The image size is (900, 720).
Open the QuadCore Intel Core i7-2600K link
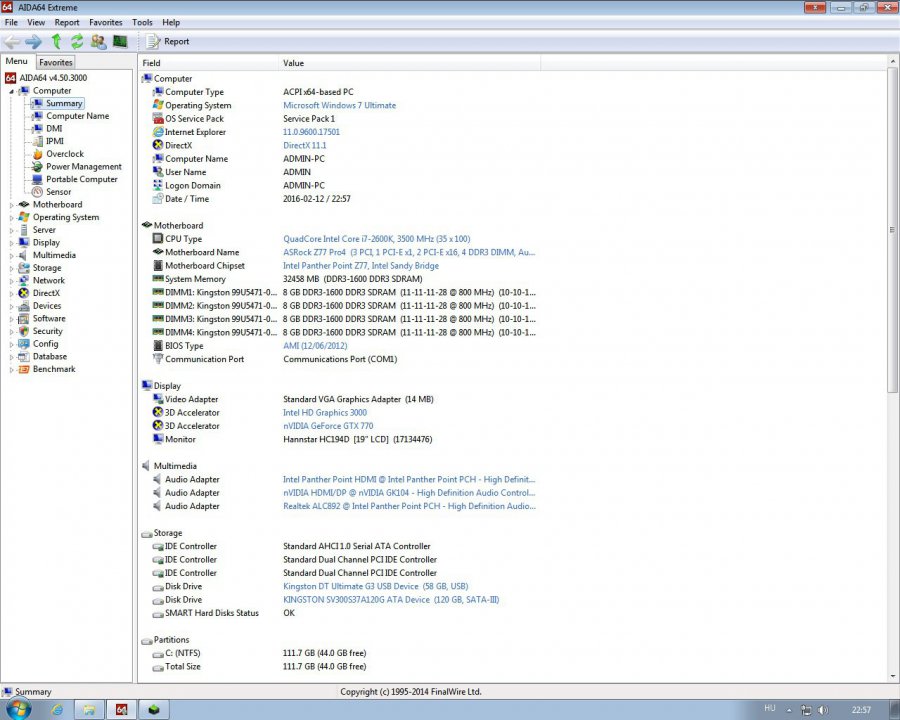pos(377,239)
